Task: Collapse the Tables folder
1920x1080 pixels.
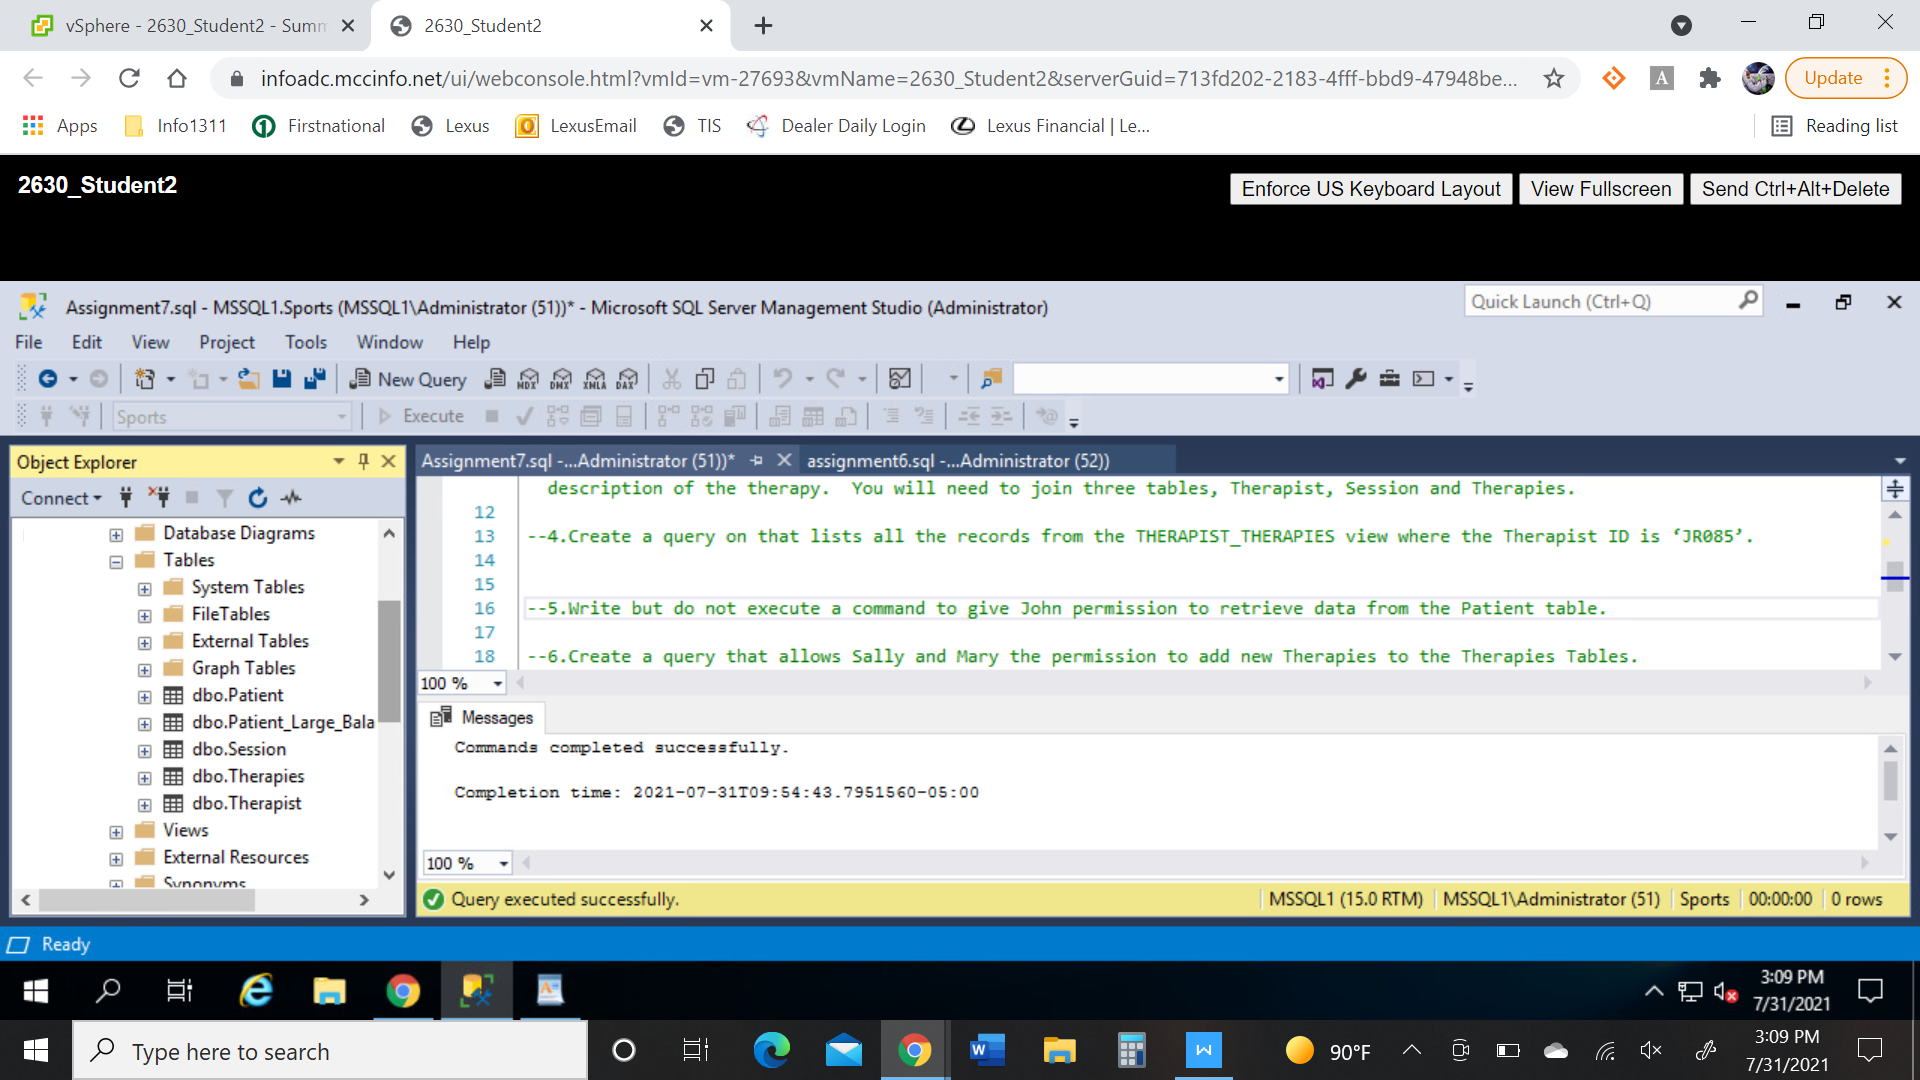Action: (x=115, y=560)
